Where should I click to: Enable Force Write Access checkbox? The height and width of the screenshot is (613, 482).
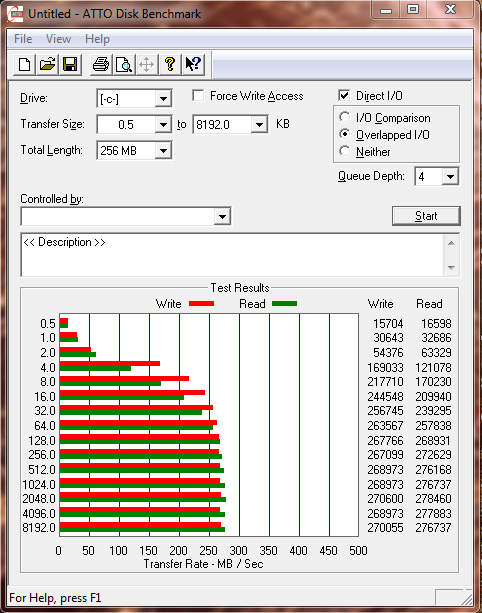tap(198, 95)
